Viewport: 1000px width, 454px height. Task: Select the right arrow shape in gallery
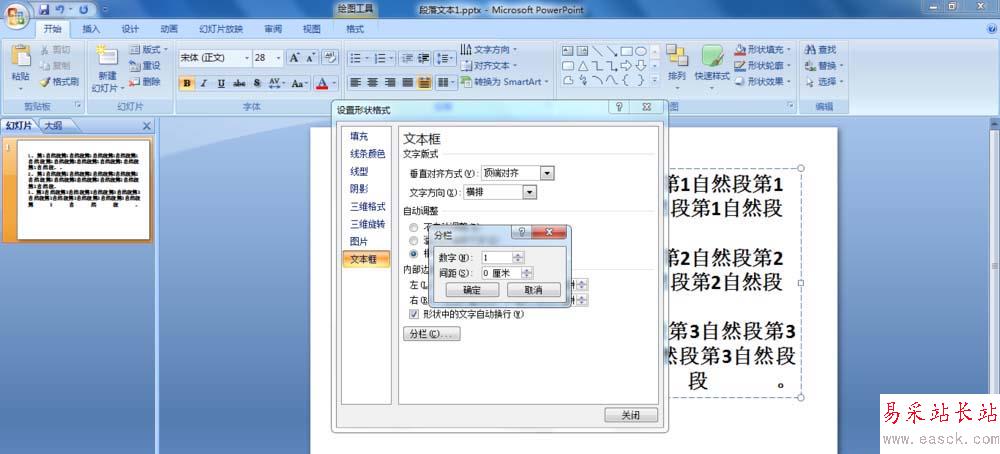point(626,66)
